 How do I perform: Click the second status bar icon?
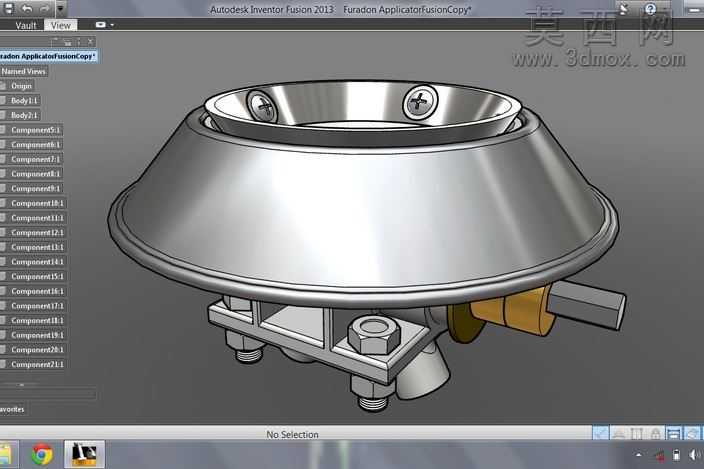pyautogui.click(x=619, y=433)
